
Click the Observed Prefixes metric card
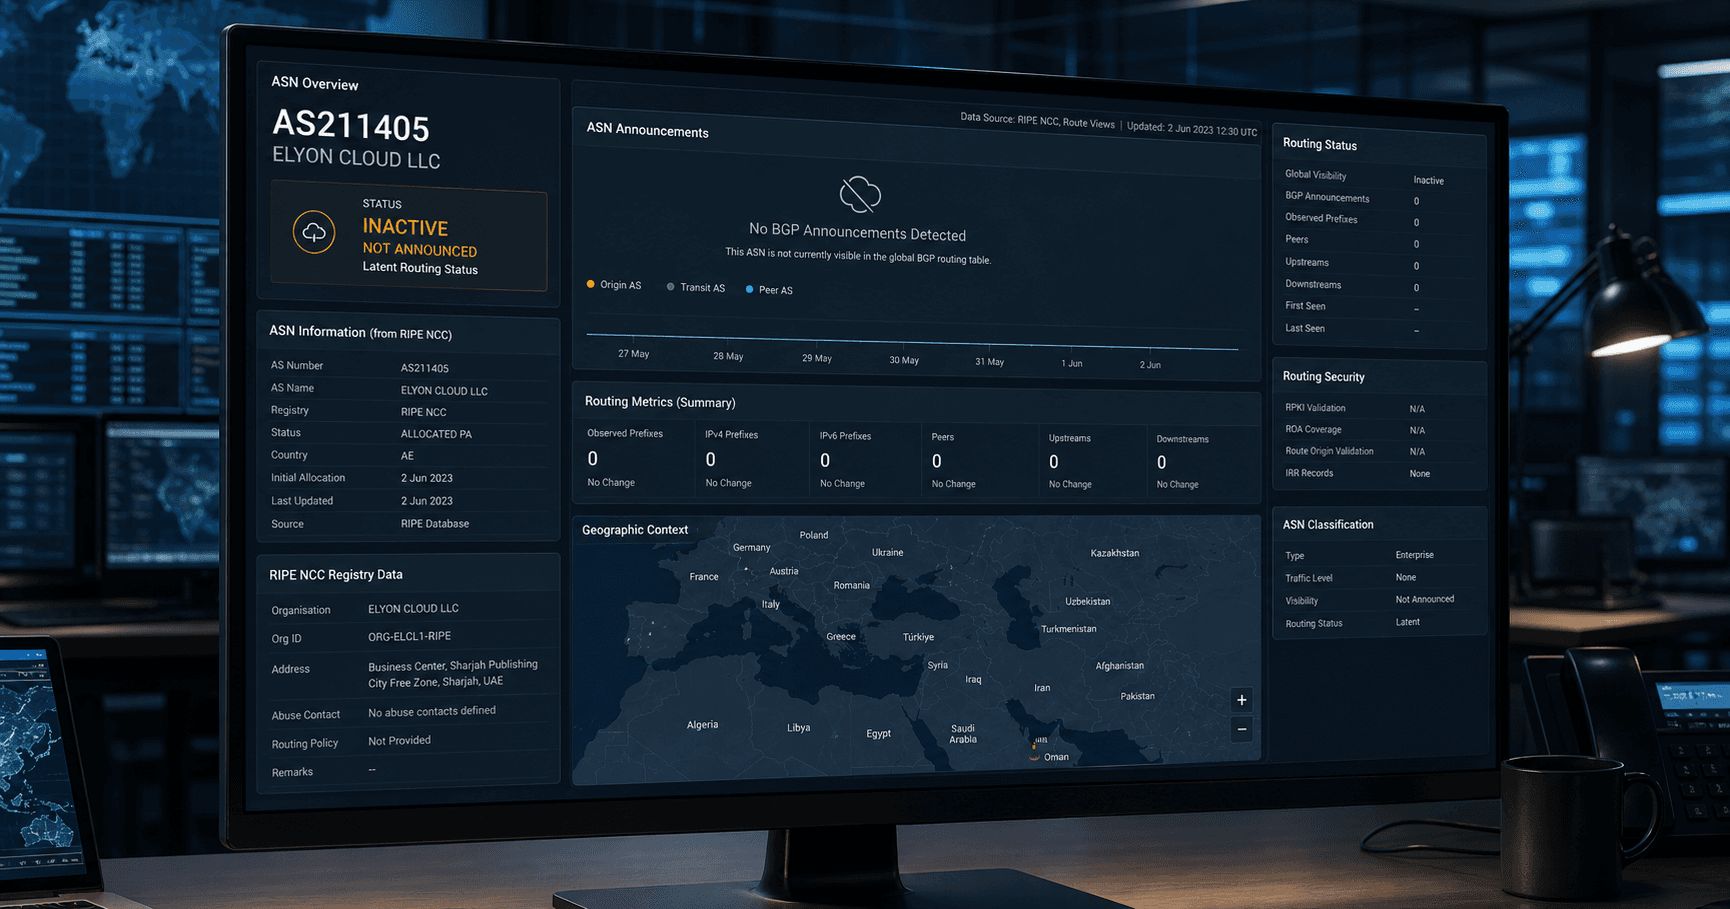pyautogui.click(x=636, y=459)
